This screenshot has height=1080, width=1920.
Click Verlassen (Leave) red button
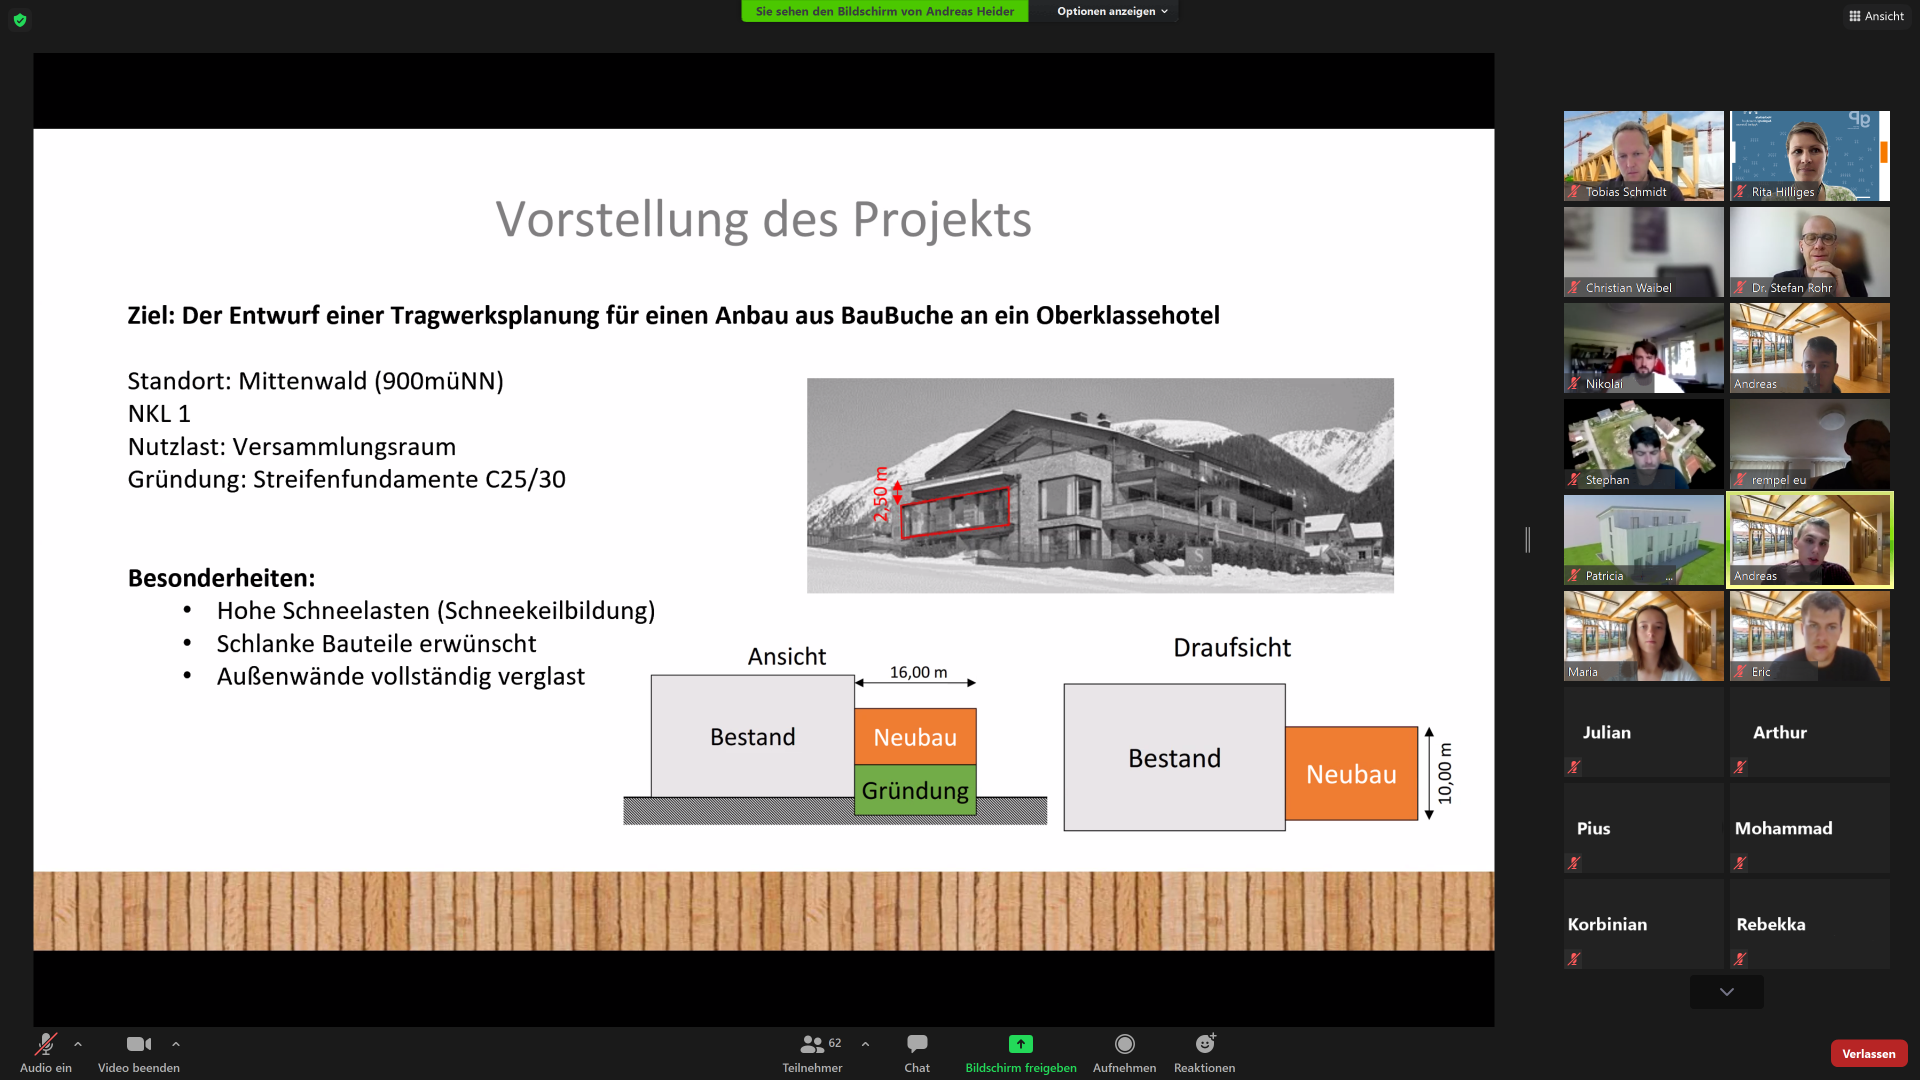(1869, 1052)
